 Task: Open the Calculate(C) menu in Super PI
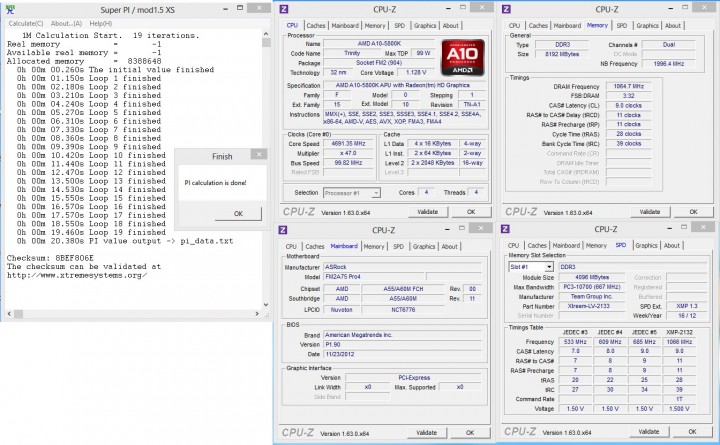point(26,23)
